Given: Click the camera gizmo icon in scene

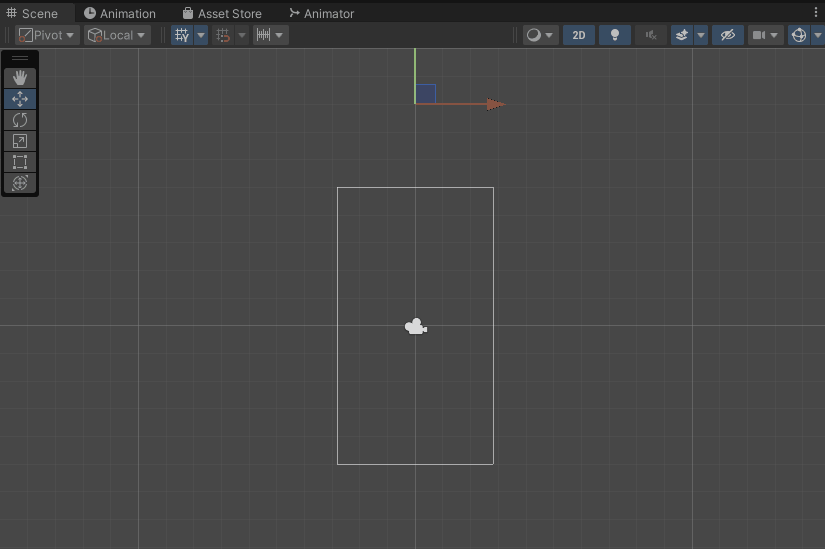Looking at the screenshot, I should pos(416,326).
